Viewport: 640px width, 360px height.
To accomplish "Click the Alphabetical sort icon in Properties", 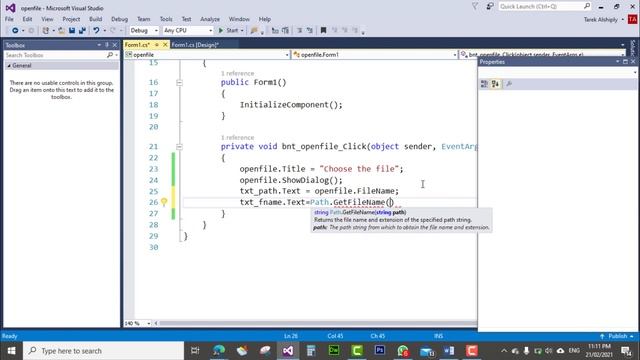I will pos(495,84).
